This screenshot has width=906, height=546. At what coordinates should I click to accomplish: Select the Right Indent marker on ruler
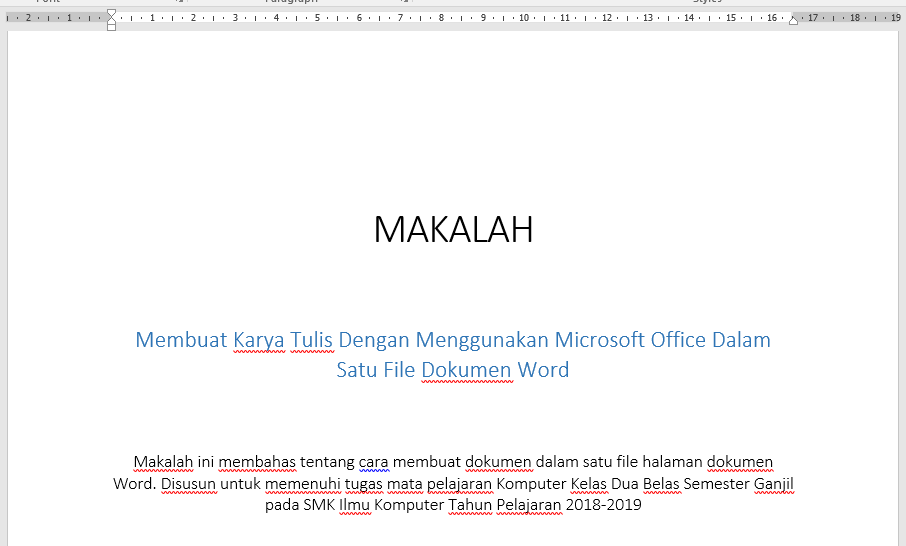(x=794, y=20)
